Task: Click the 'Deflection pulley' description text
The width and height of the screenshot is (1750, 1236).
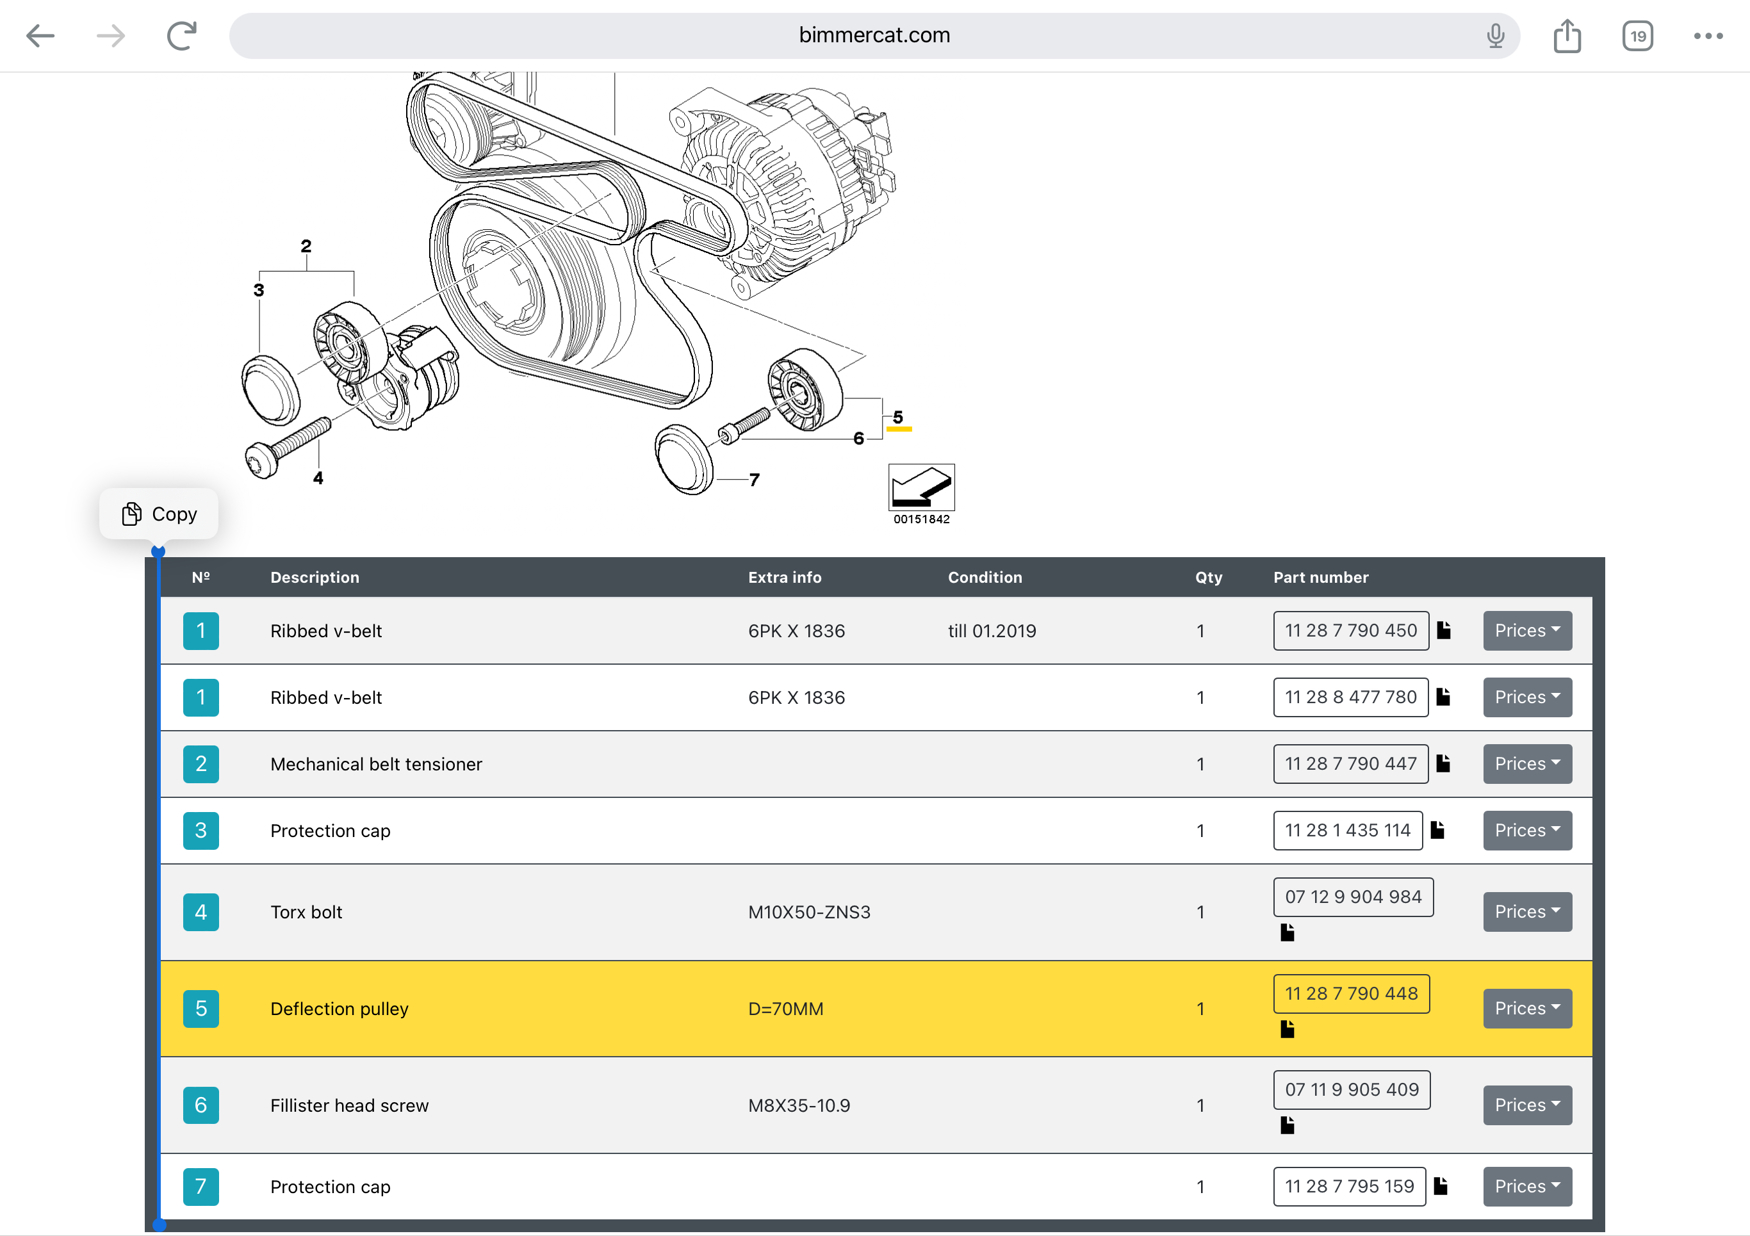Action: click(x=339, y=1008)
